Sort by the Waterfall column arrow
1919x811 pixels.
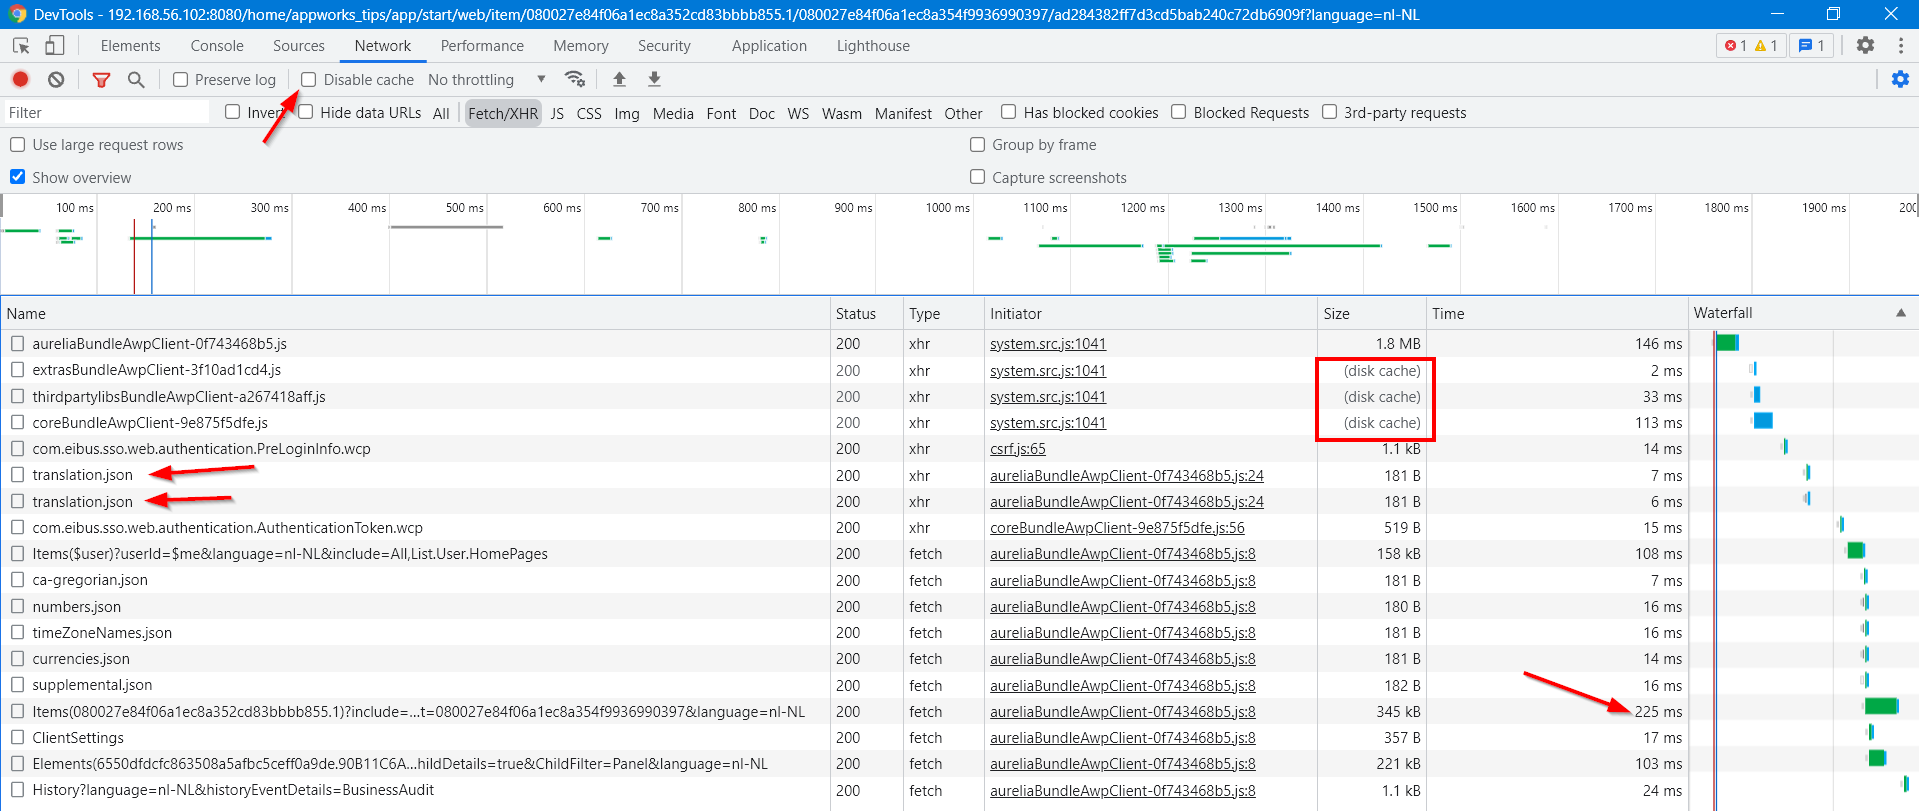[x=1900, y=313]
